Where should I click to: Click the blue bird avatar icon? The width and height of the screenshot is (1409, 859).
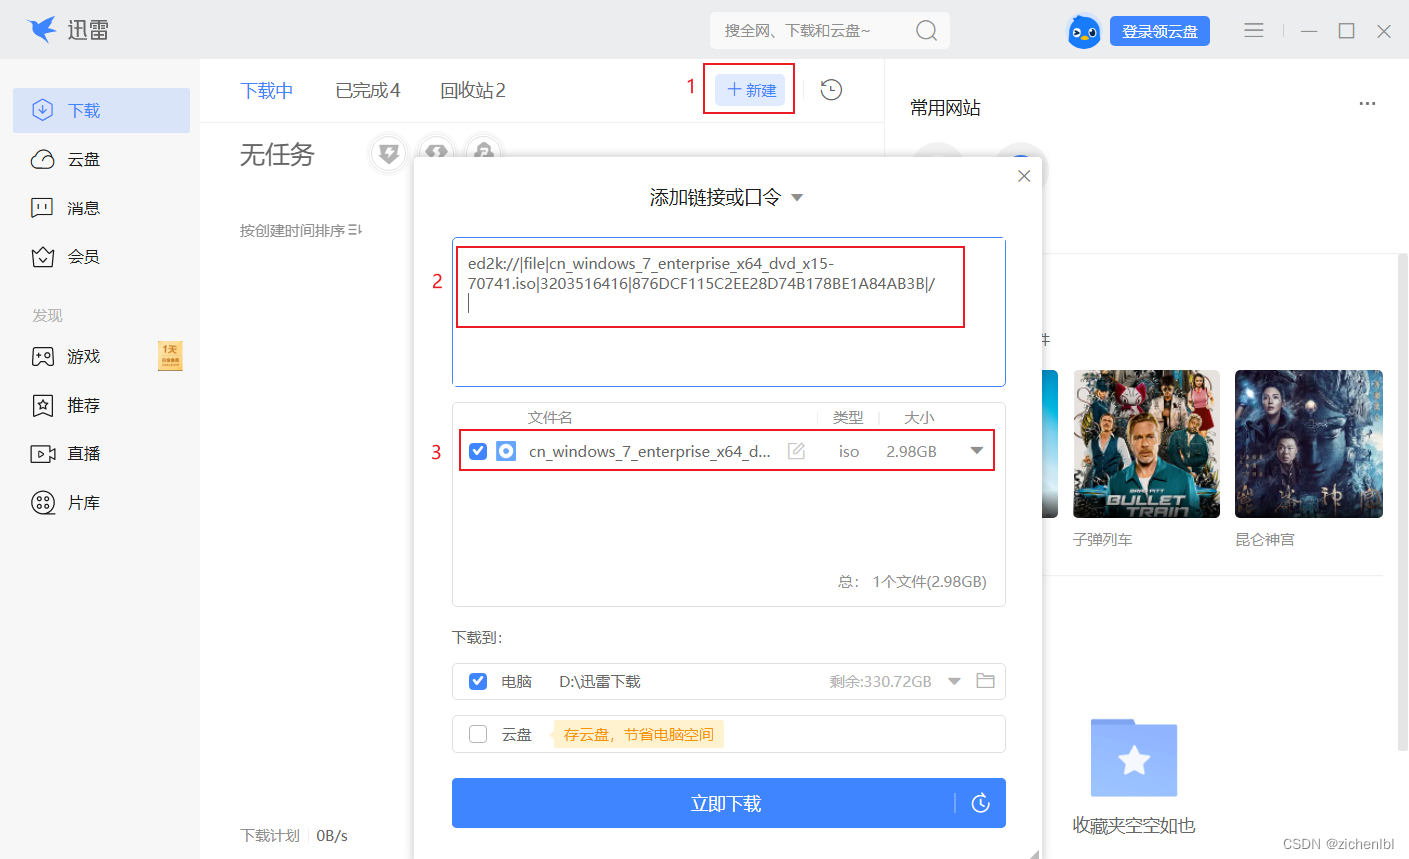(x=1084, y=32)
